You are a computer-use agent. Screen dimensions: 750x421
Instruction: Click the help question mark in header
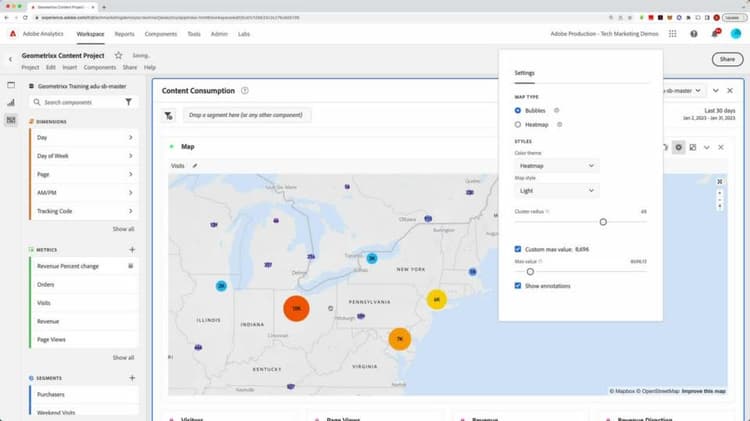[694, 33]
